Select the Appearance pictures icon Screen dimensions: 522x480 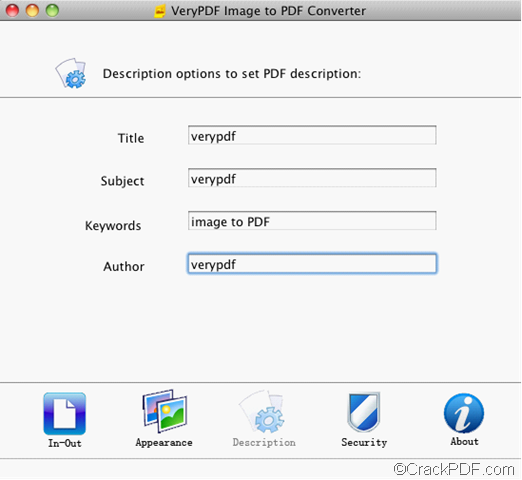click(165, 411)
